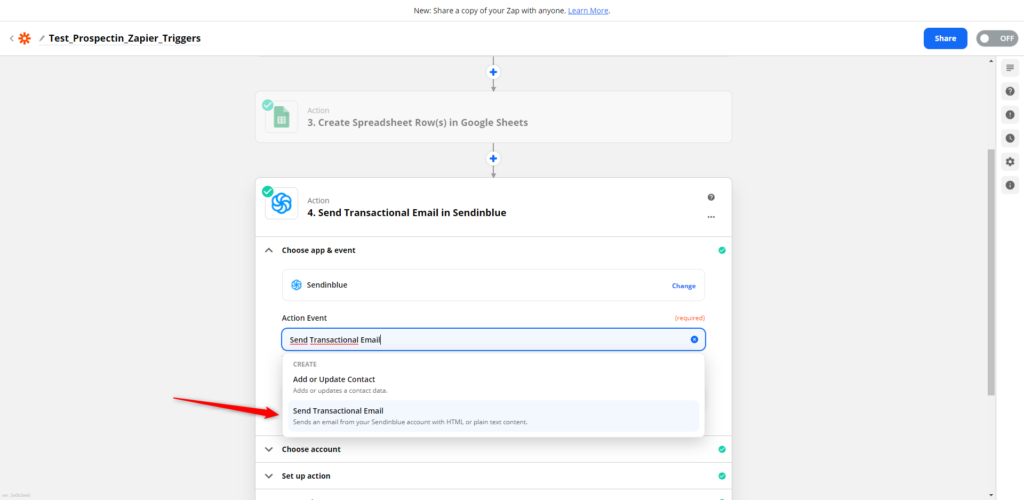Rename the Test_Prospectin_Zapier_Triggers title
The height and width of the screenshot is (500, 1024).
[x=125, y=39]
